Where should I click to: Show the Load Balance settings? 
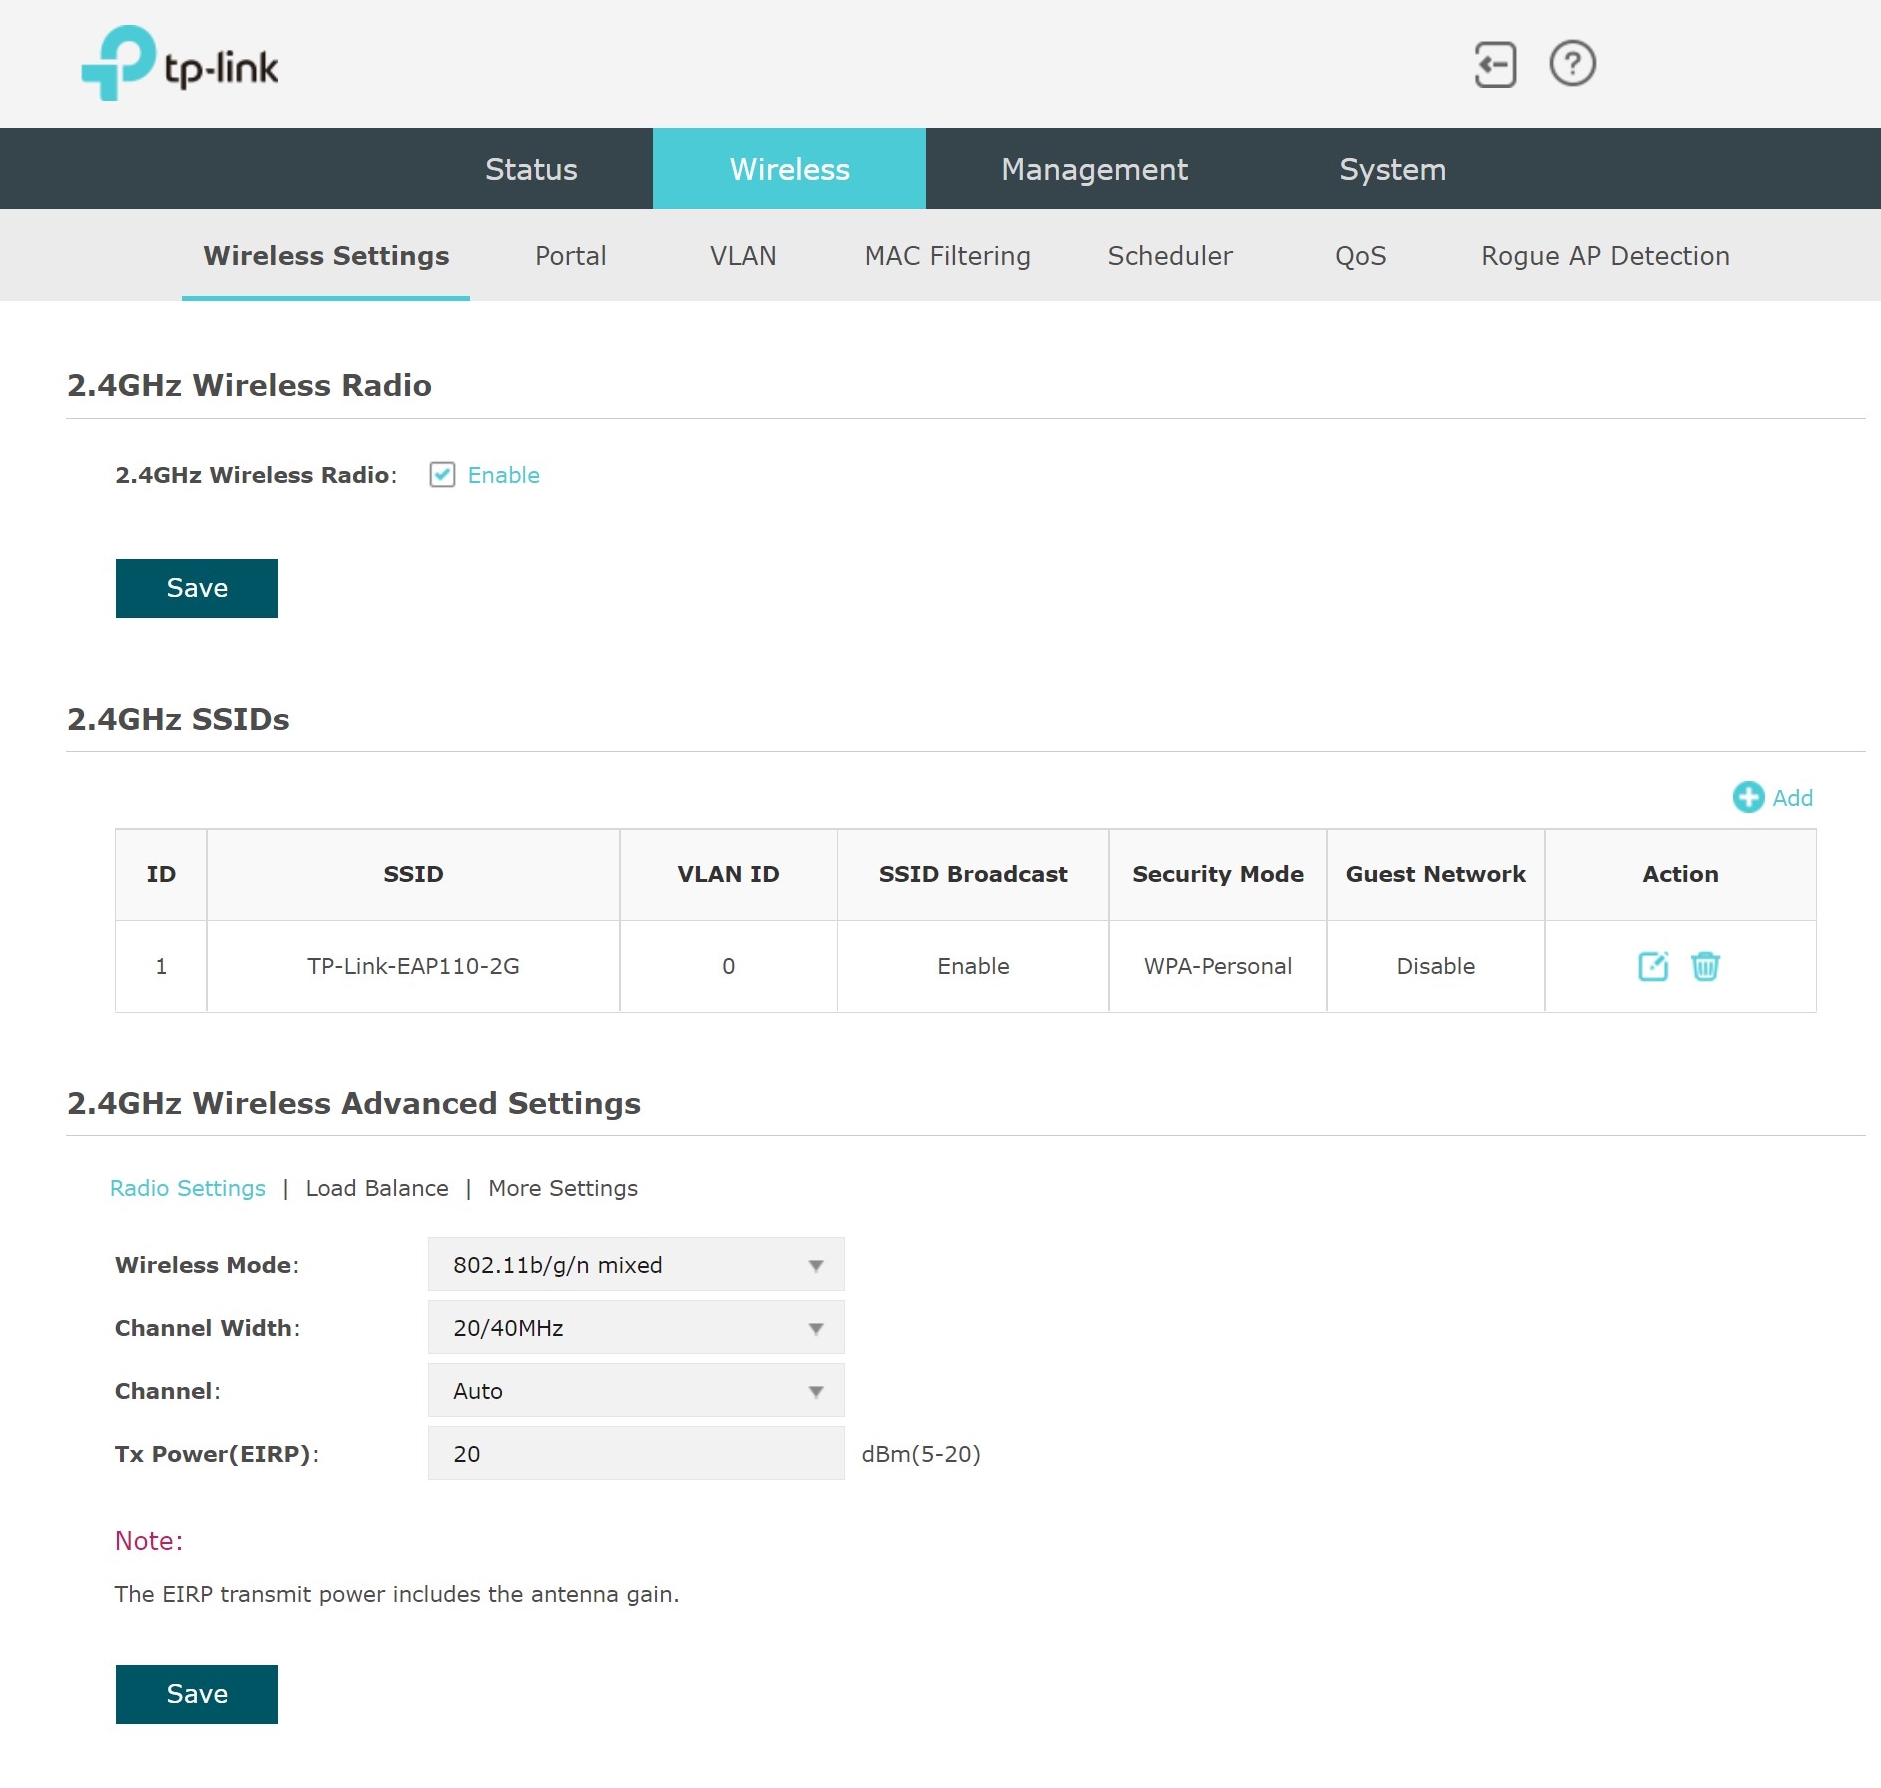377,1188
